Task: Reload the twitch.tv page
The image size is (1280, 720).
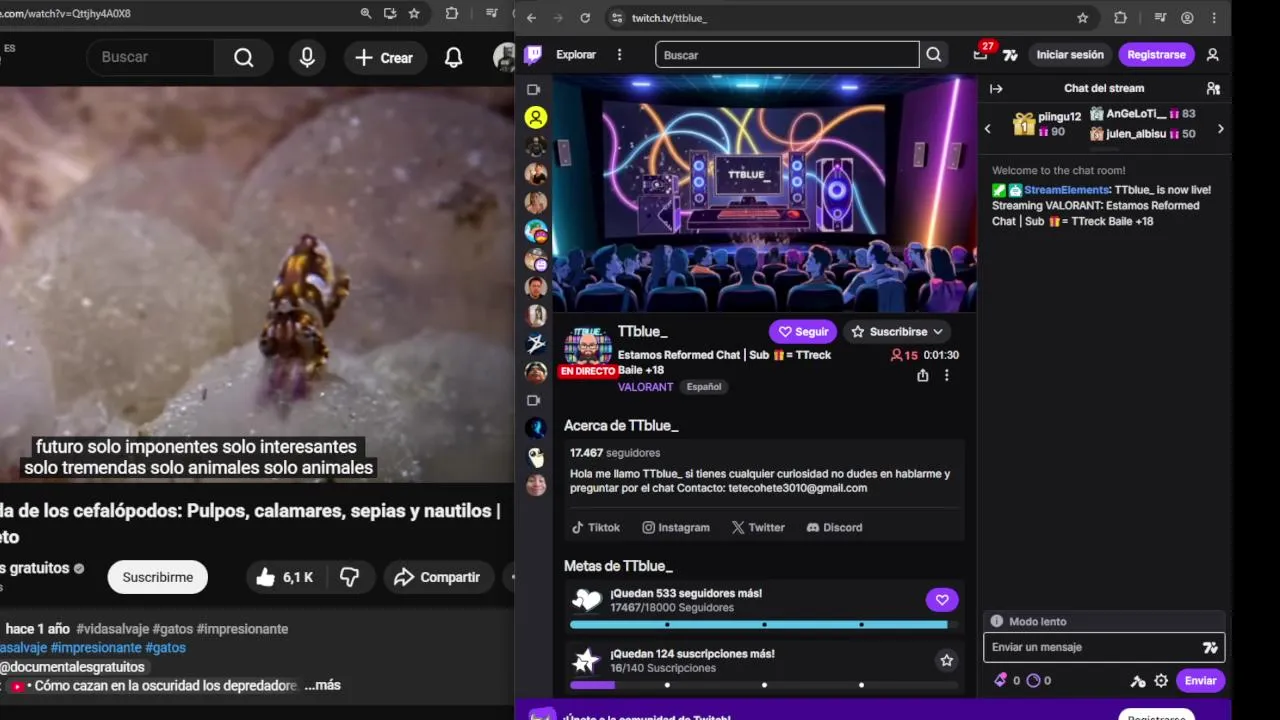Action: (x=585, y=18)
